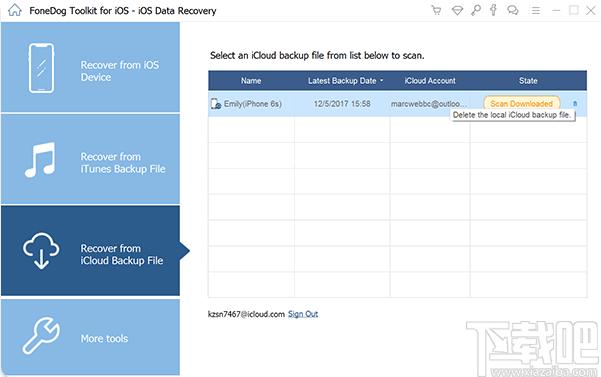Open the feedback chat bubble icon
This screenshot has width=601, height=377.
point(513,10)
